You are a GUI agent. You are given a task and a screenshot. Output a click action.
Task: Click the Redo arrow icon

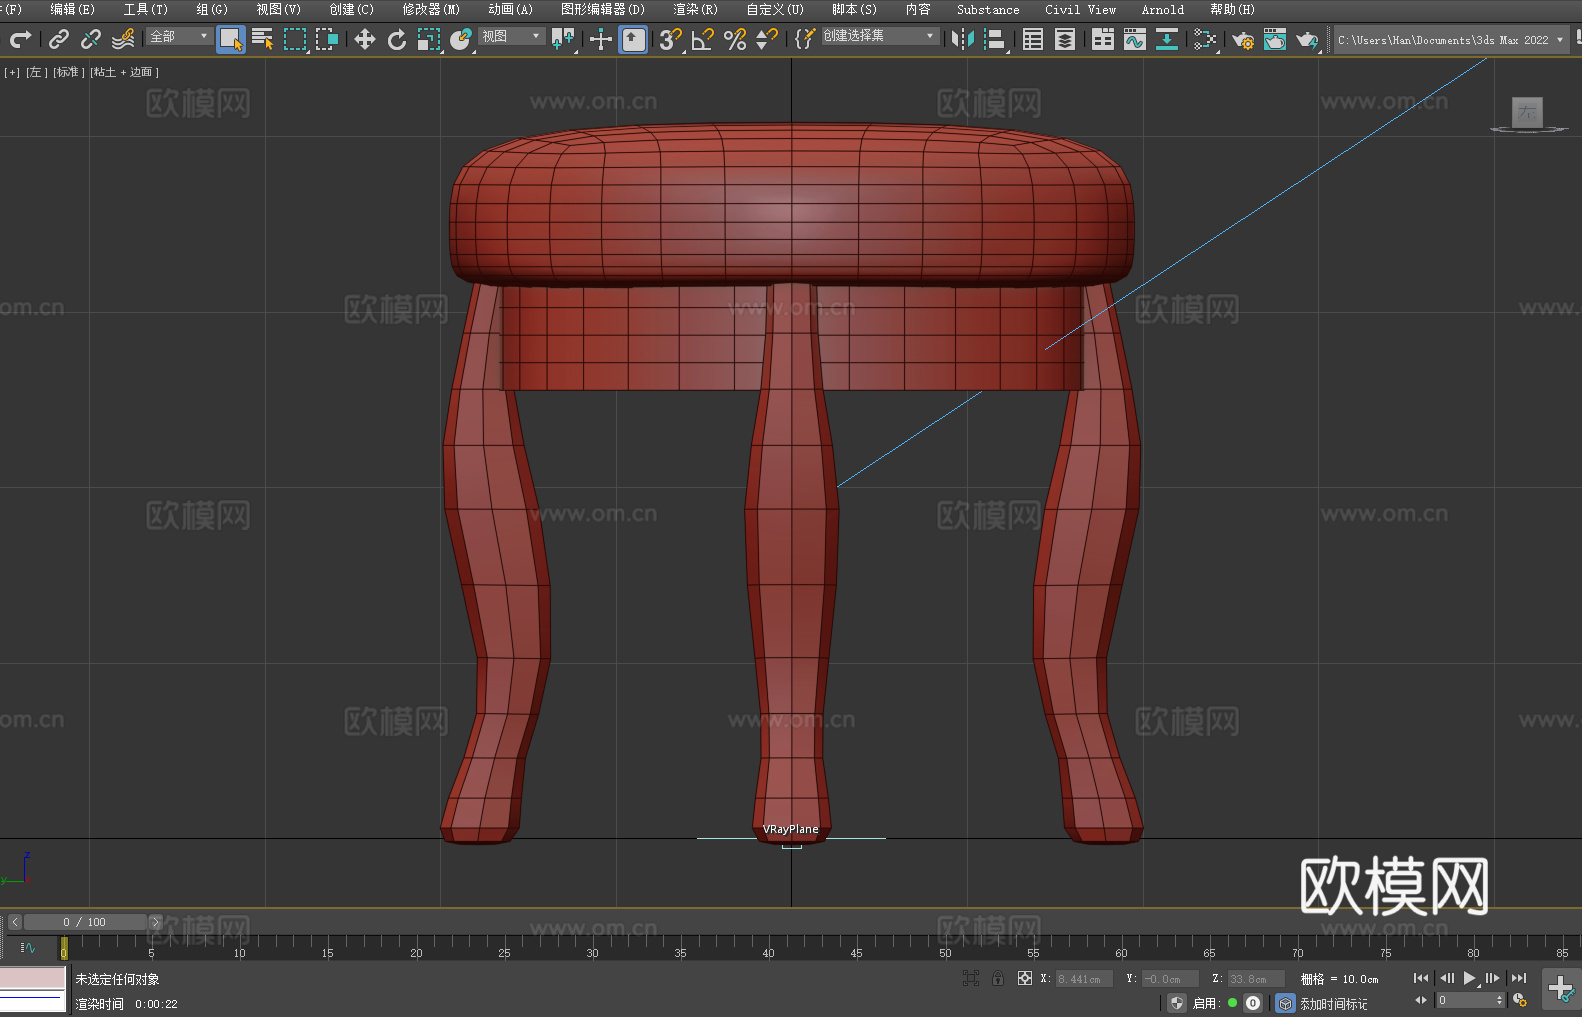[20, 39]
